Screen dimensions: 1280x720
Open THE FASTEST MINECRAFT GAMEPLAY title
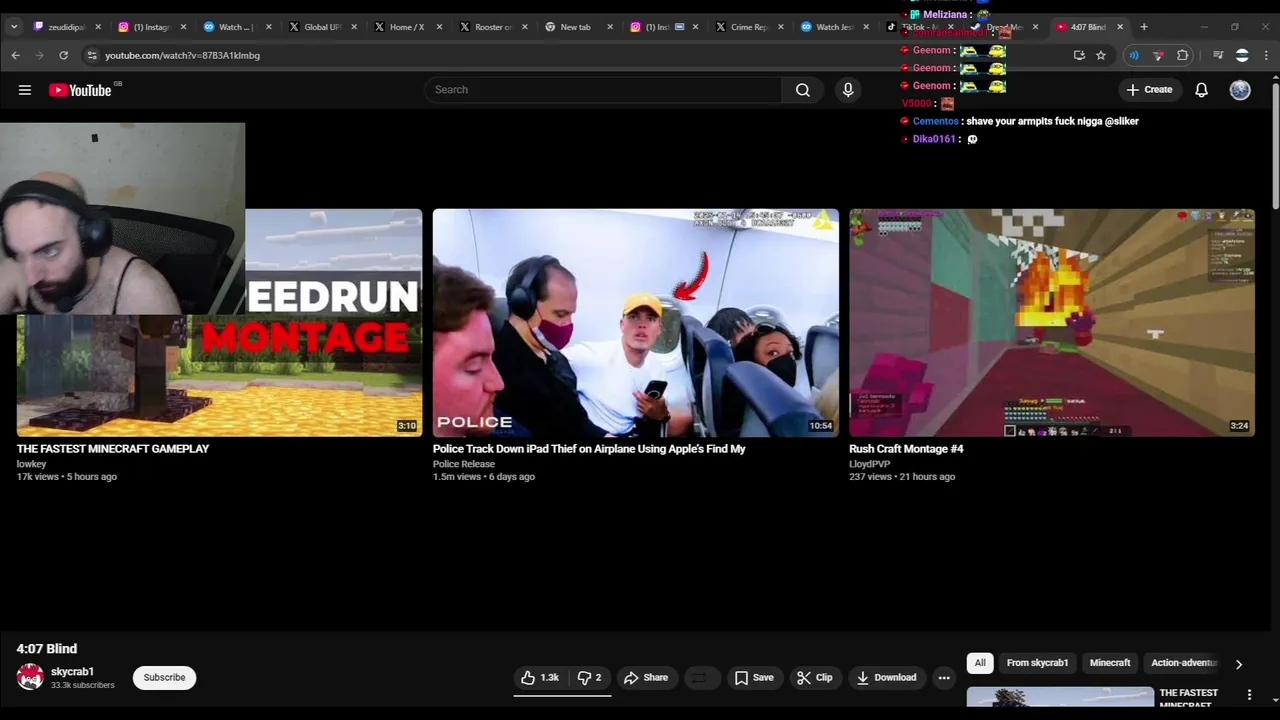pos(113,449)
